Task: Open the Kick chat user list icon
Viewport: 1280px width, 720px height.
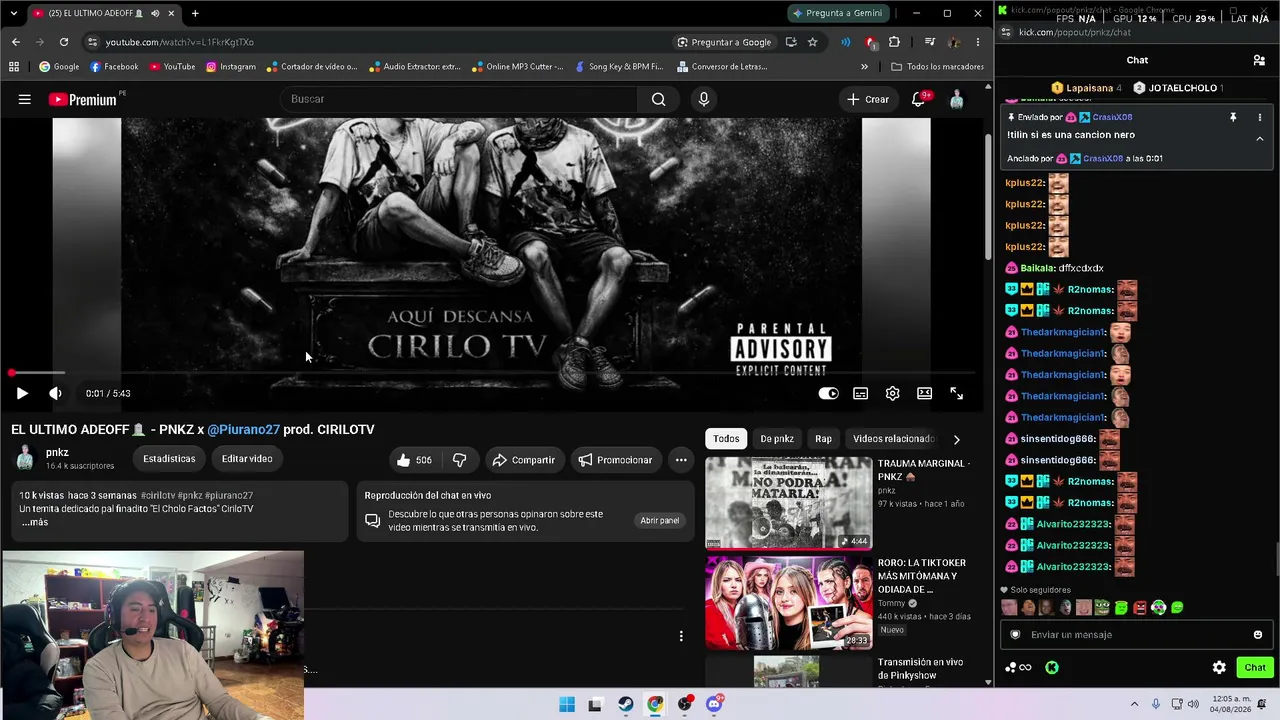Action: (x=1259, y=60)
